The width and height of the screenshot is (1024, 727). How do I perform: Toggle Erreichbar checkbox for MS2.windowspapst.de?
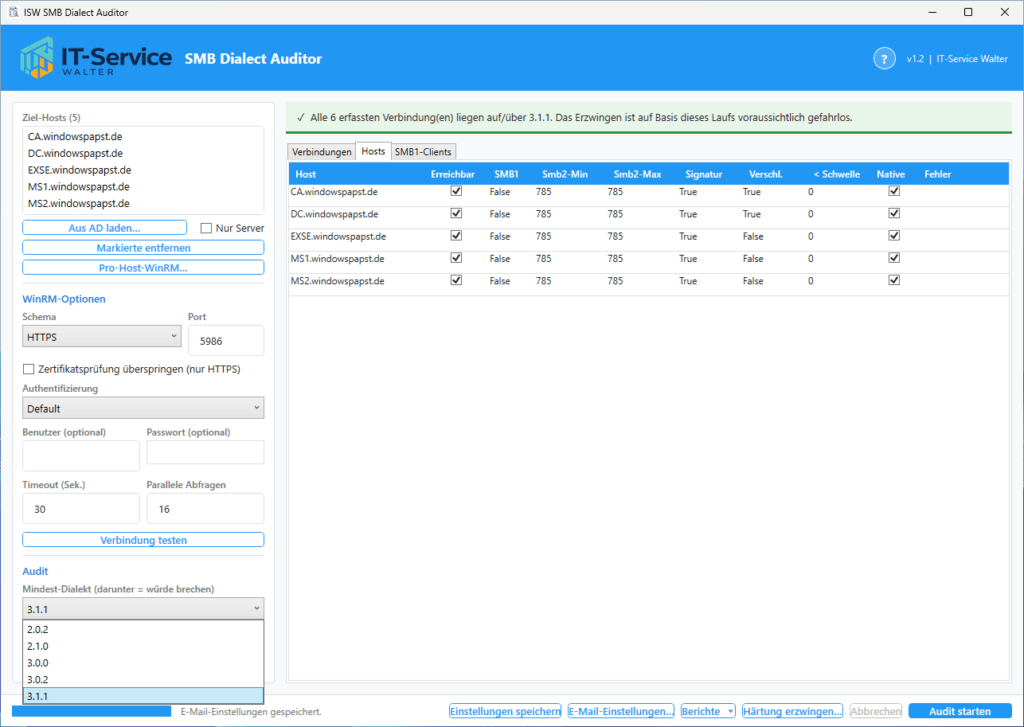456,280
